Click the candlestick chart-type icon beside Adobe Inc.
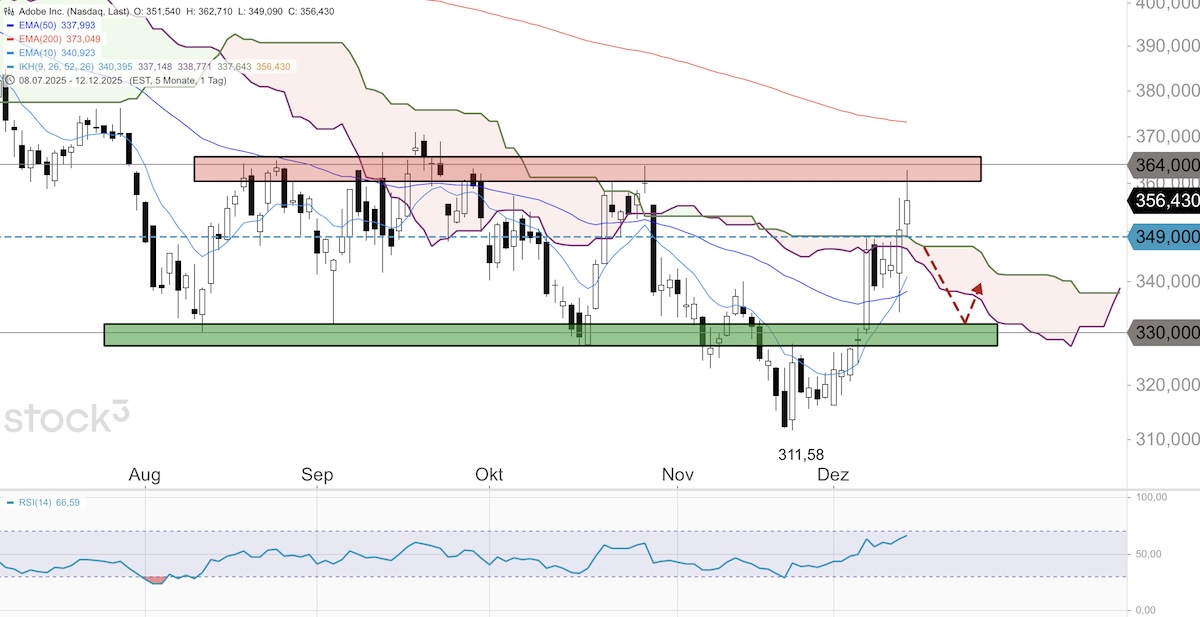The height and width of the screenshot is (617, 1200). (10, 11)
